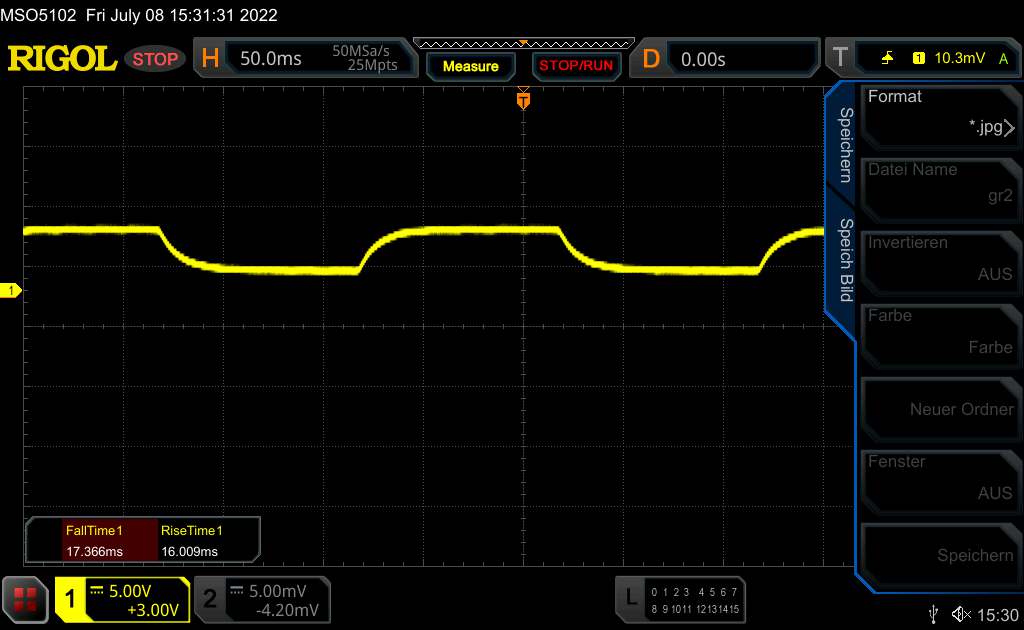Open the delay D icon
The height and width of the screenshot is (630, 1024).
650,59
